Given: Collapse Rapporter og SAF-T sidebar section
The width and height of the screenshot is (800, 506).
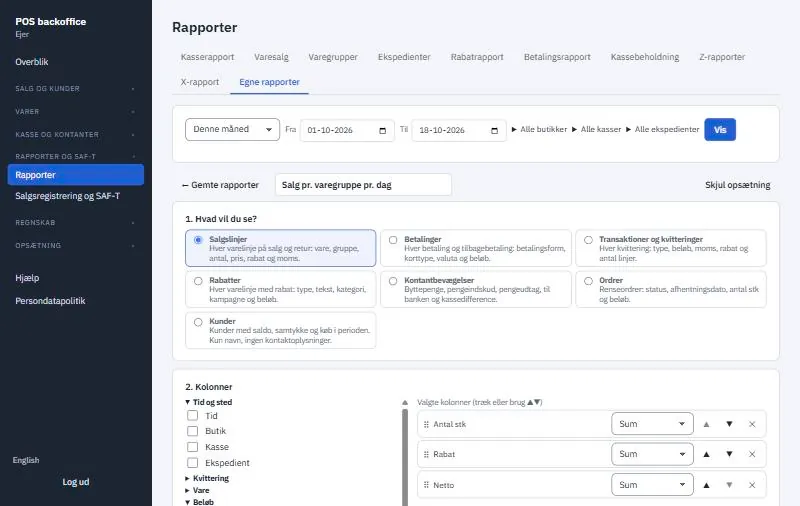Looking at the screenshot, I should point(76,157).
